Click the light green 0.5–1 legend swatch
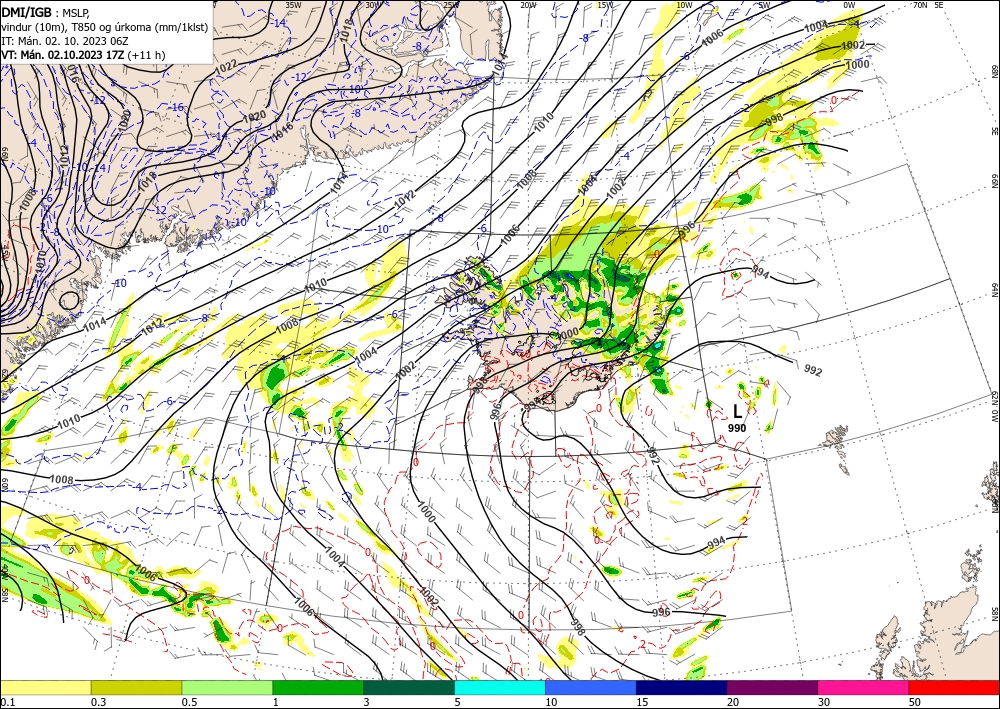This screenshot has width=1000, height=709. 227,687
